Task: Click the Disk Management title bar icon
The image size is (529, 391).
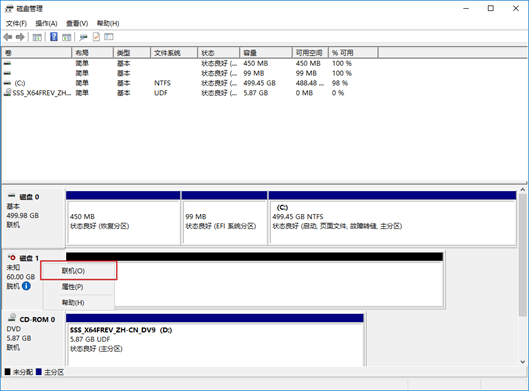Action: tap(9, 9)
